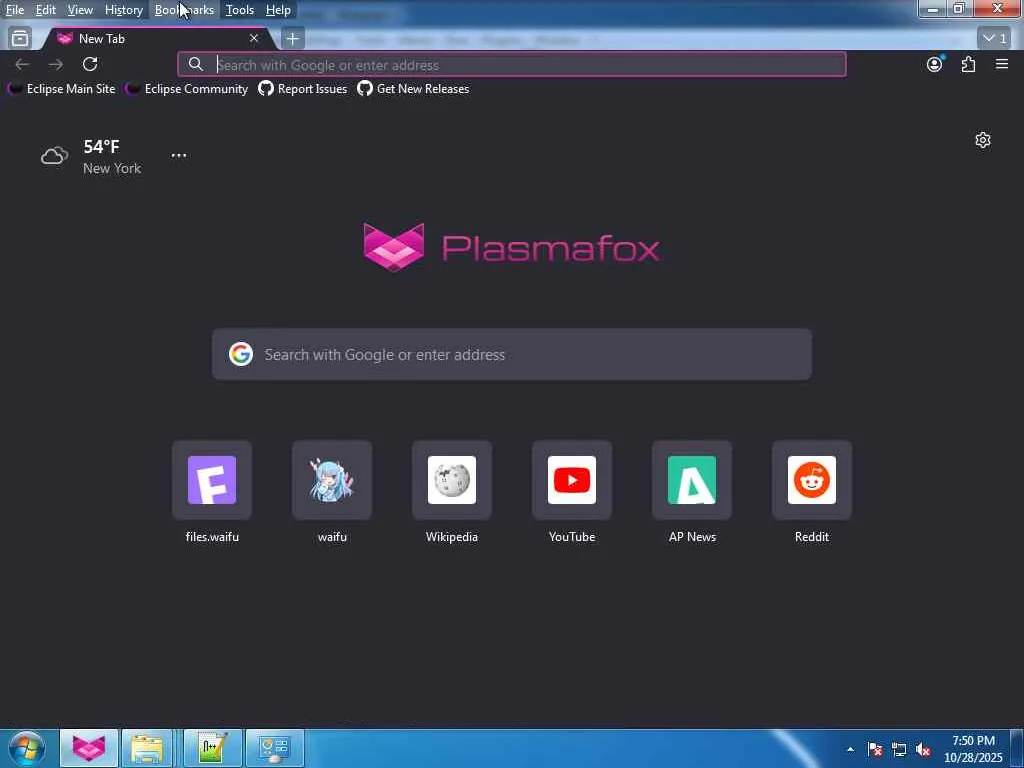Open Eclipse Community bookmark
The width and height of the screenshot is (1024, 768).
click(187, 89)
